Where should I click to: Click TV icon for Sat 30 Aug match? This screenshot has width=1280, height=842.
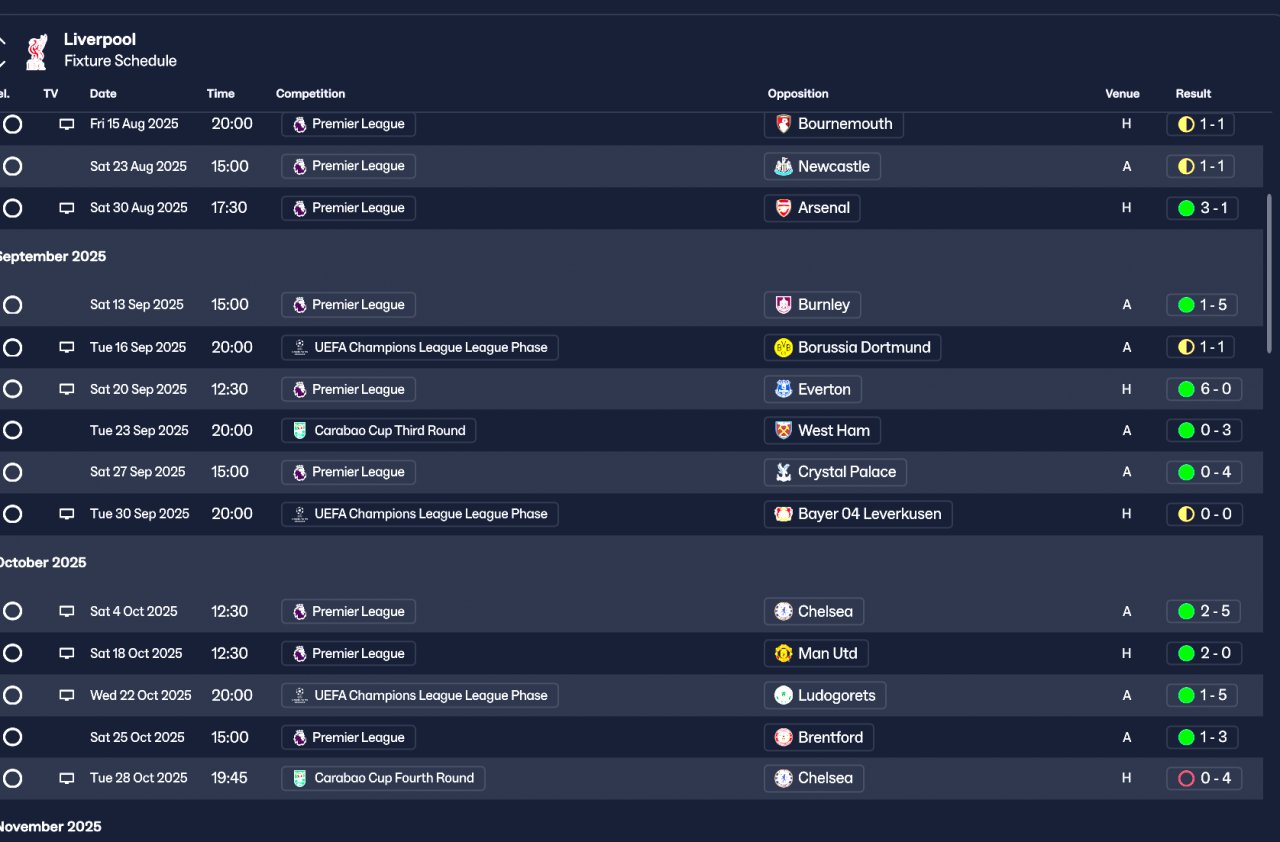pyautogui.click(x=67, y=208)
